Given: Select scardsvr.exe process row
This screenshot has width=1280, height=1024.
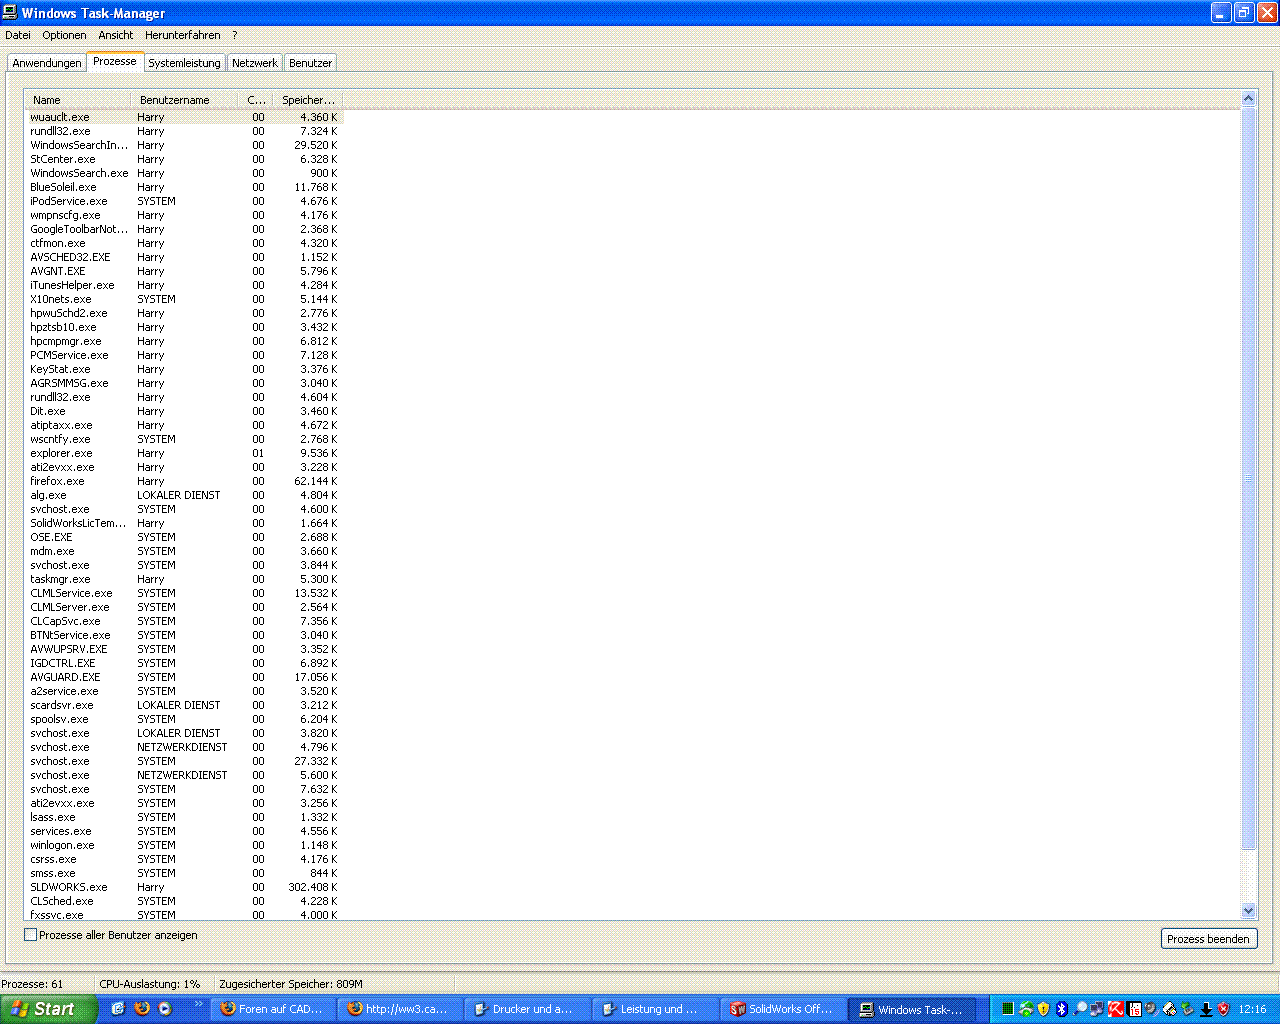Looking at the screenshot, I should (184, 705).
